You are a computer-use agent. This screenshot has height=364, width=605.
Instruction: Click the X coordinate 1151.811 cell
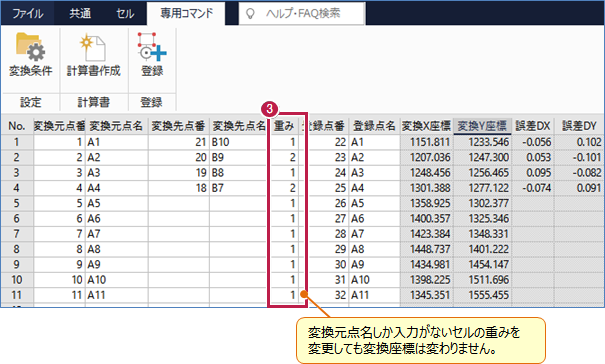pos(426,142)
